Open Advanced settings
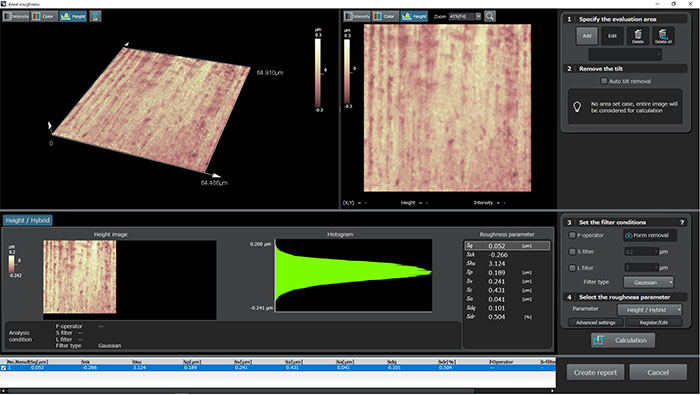This screenshot has height=395, width=700. click(x=596, y=322)
